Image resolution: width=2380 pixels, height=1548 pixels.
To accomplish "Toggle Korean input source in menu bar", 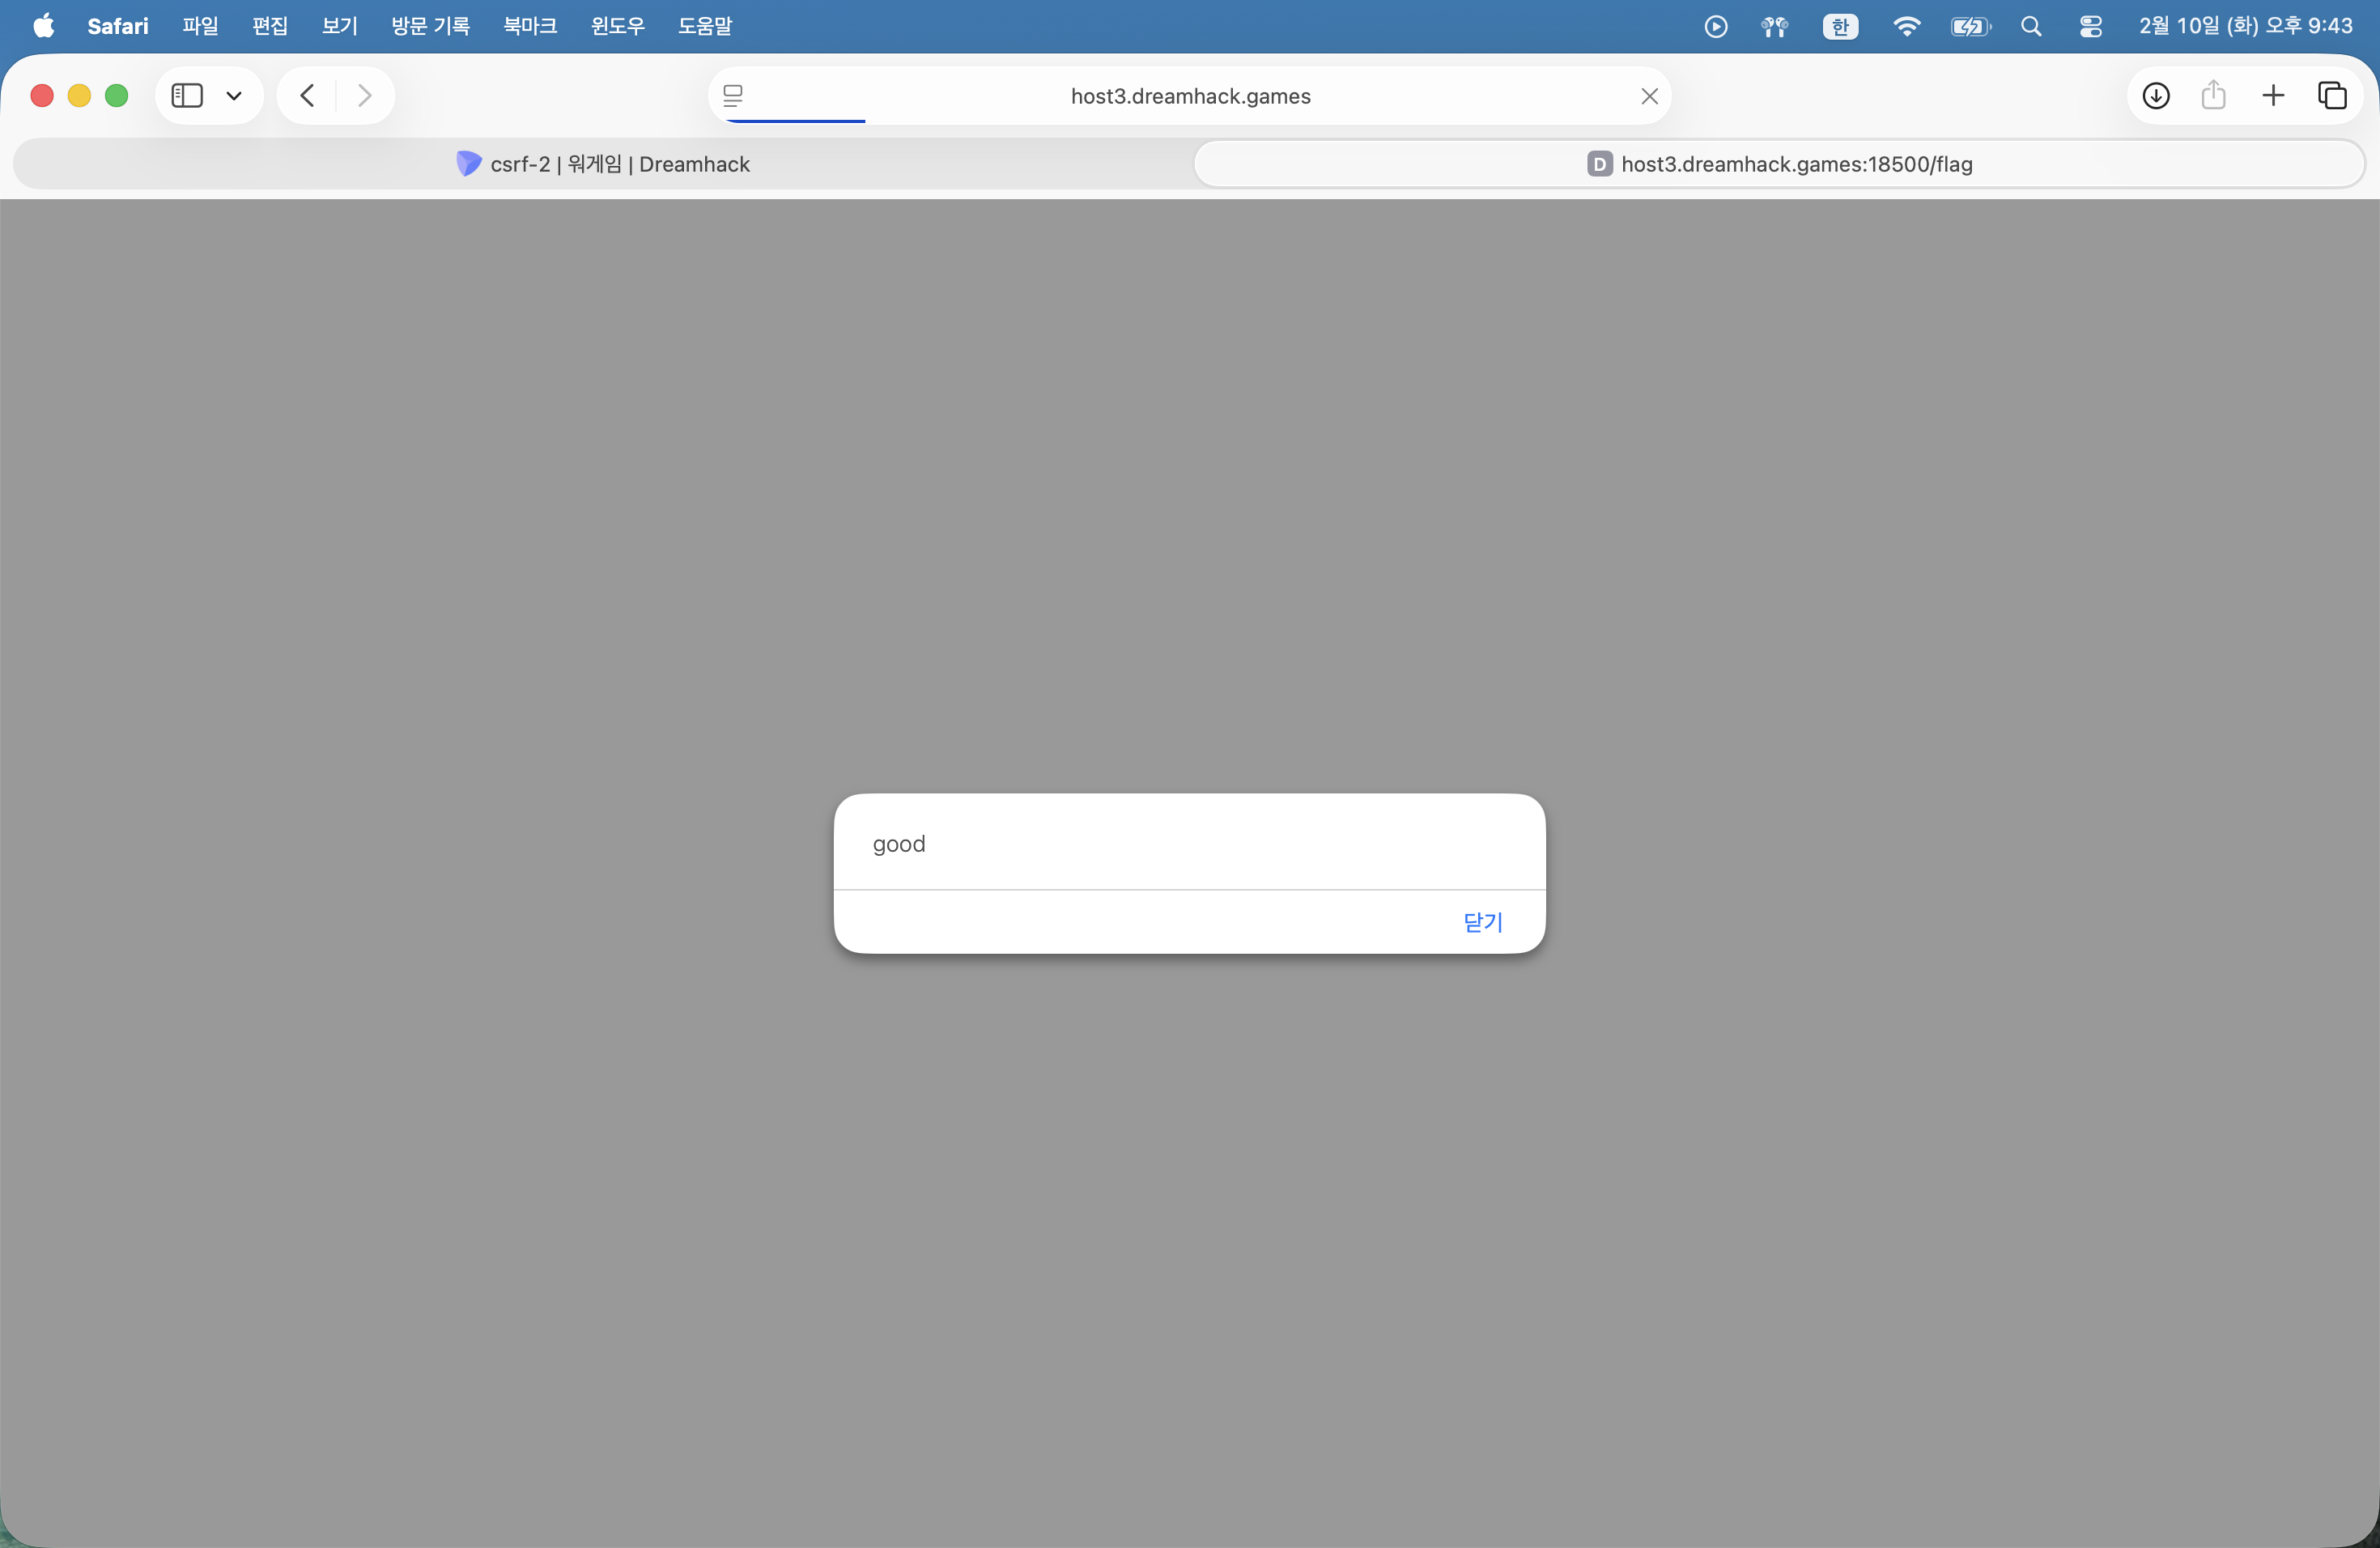I will [x=1840, y=26].
